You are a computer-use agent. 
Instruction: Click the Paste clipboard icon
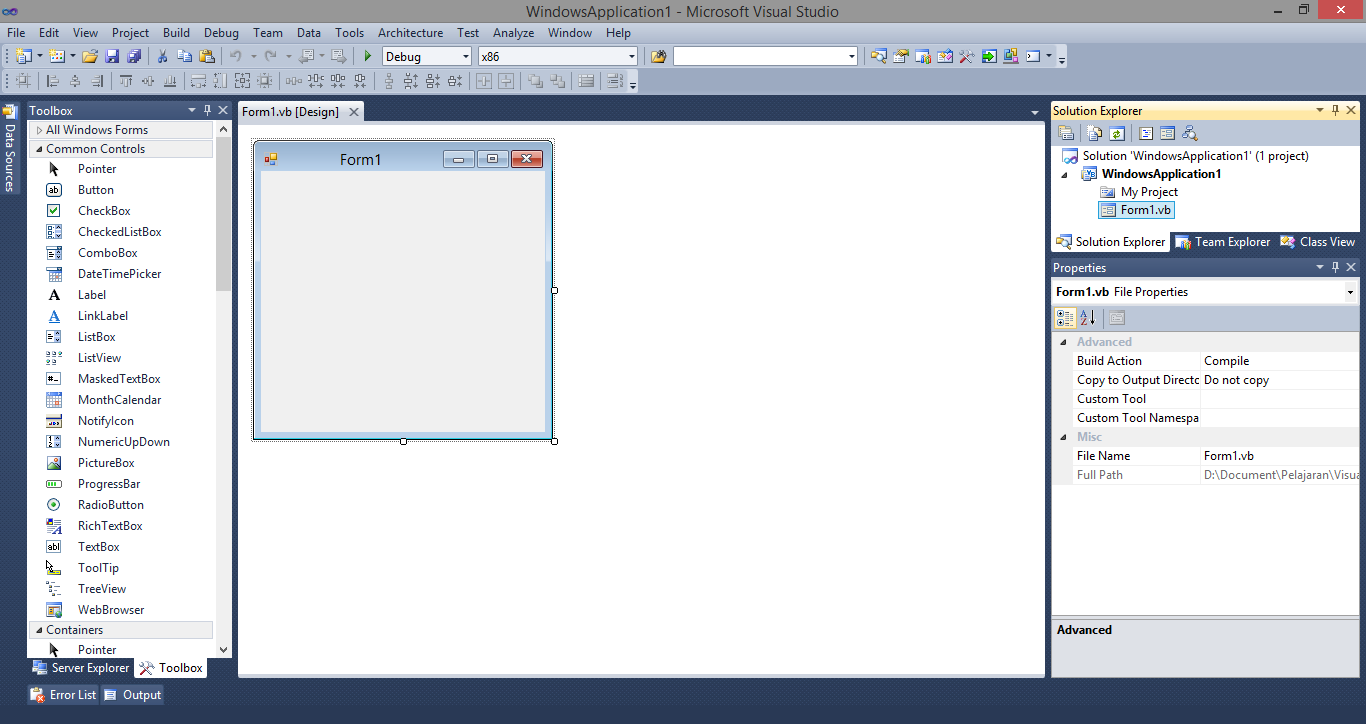click(207, 56)
